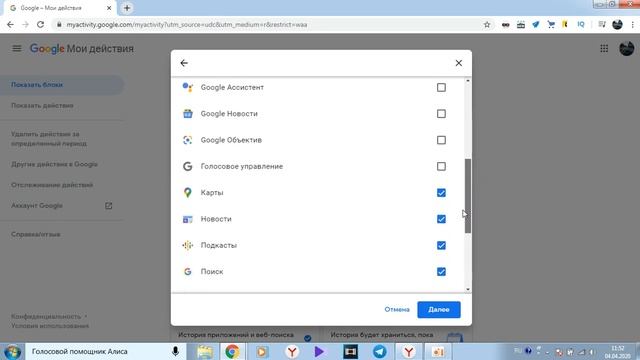The height and width of the screenshot is (360, 640).
Task: Open the Windows Start menu
Action: [12, 351]
